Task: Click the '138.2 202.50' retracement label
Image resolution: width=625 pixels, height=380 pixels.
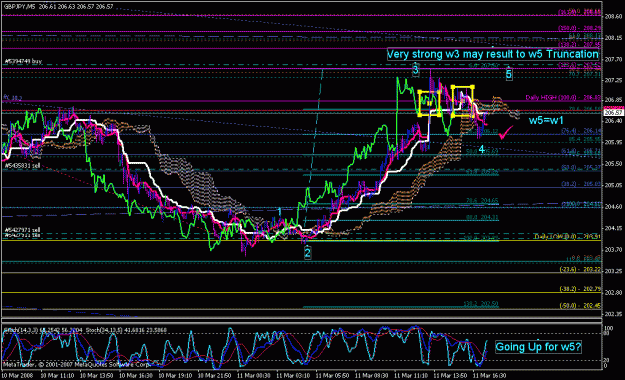Action: [x=481, y=304]
